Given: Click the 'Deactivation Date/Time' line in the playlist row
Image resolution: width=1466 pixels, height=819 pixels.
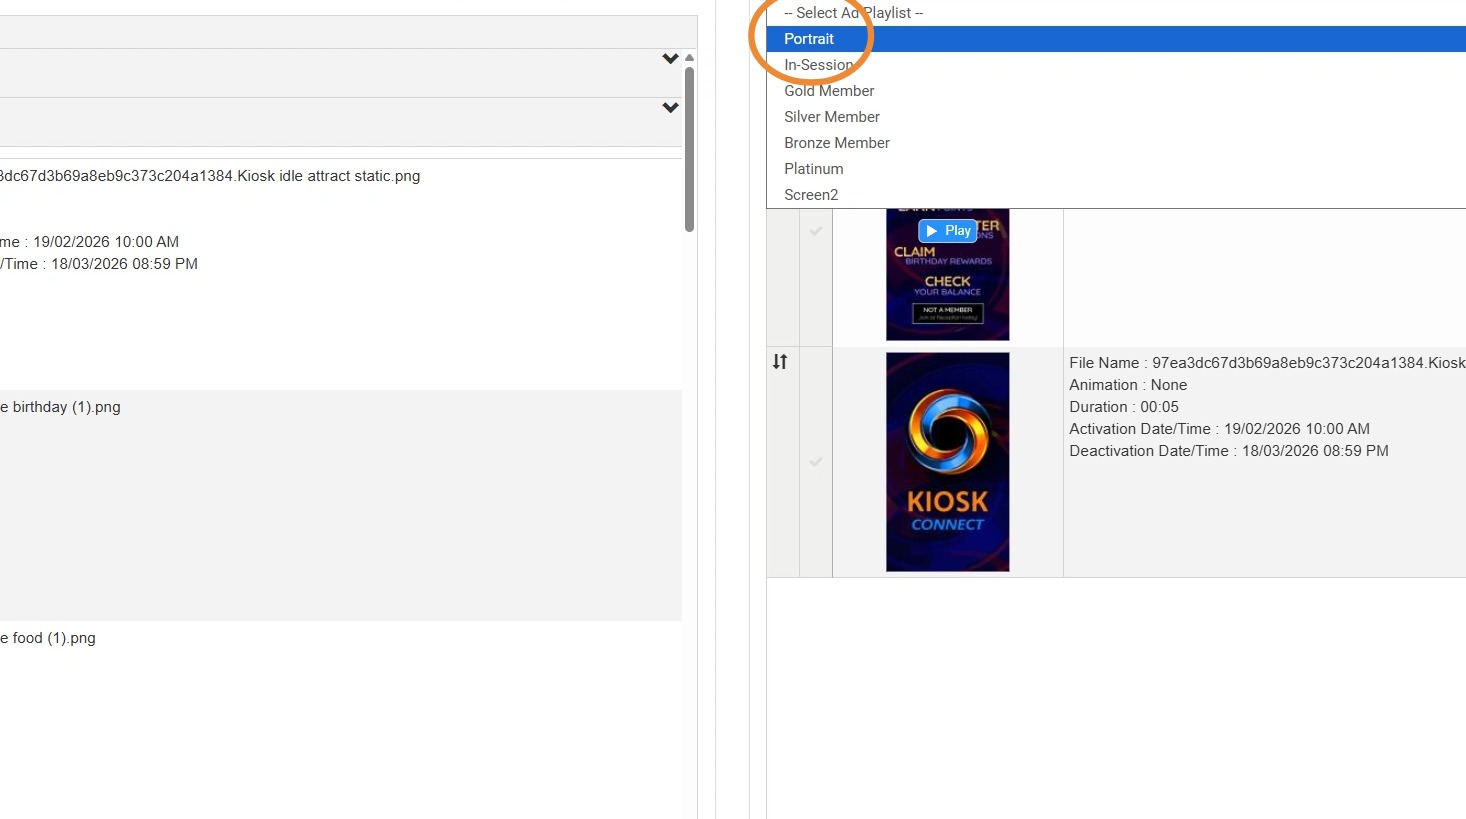Looking at the screenshot, I should coord(1229,451).
